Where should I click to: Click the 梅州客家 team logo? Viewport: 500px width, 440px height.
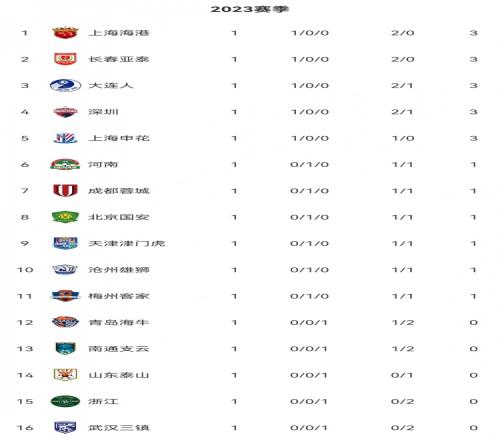pyautogui.click(x=65, y=296)
